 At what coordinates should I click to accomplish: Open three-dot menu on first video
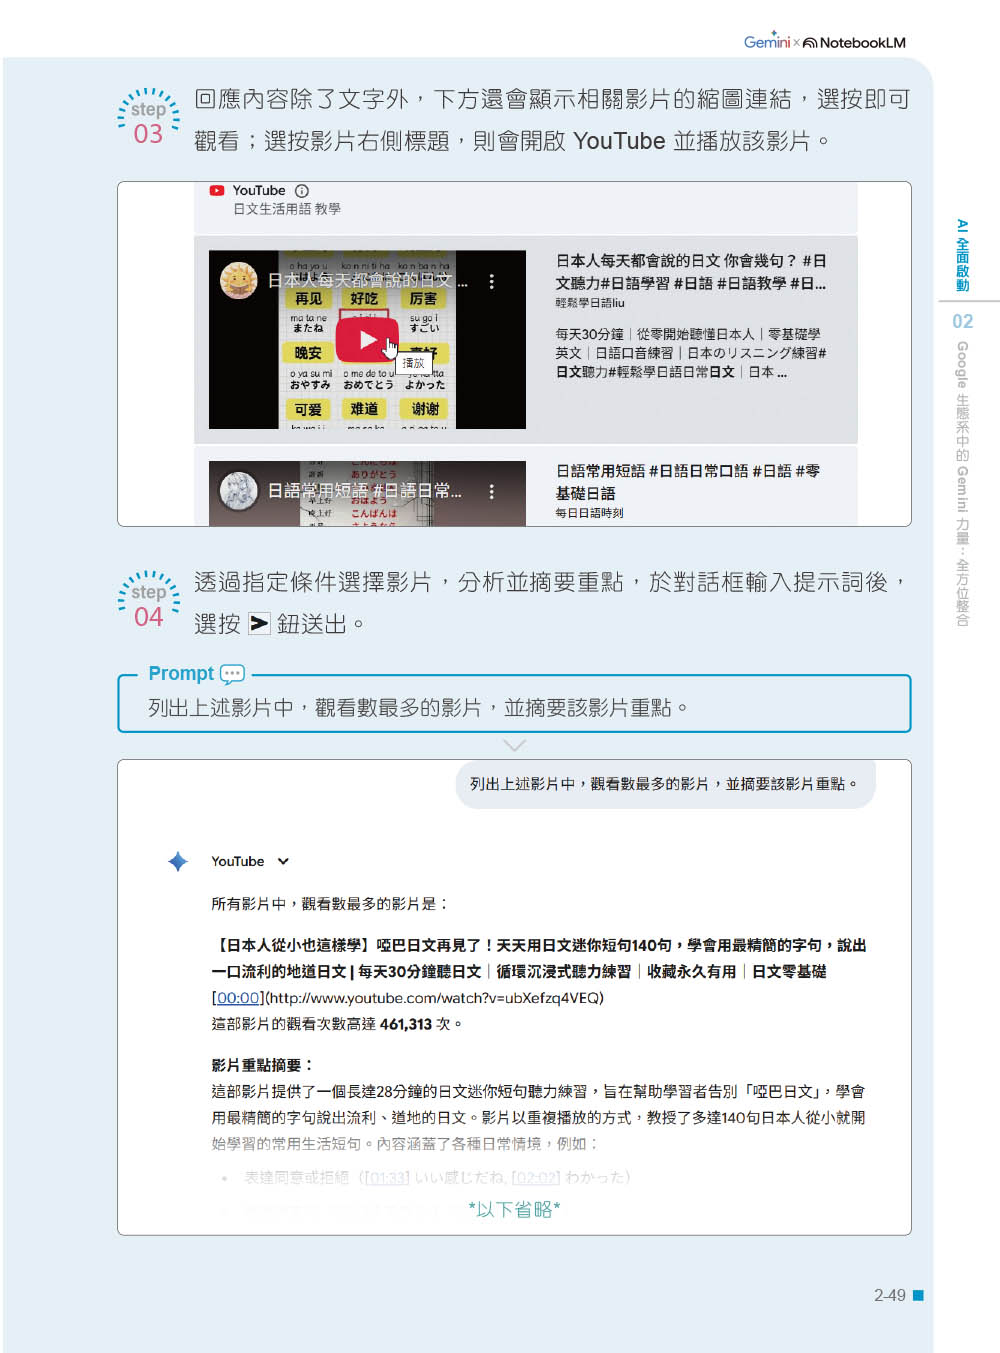(x=491, y=282)
